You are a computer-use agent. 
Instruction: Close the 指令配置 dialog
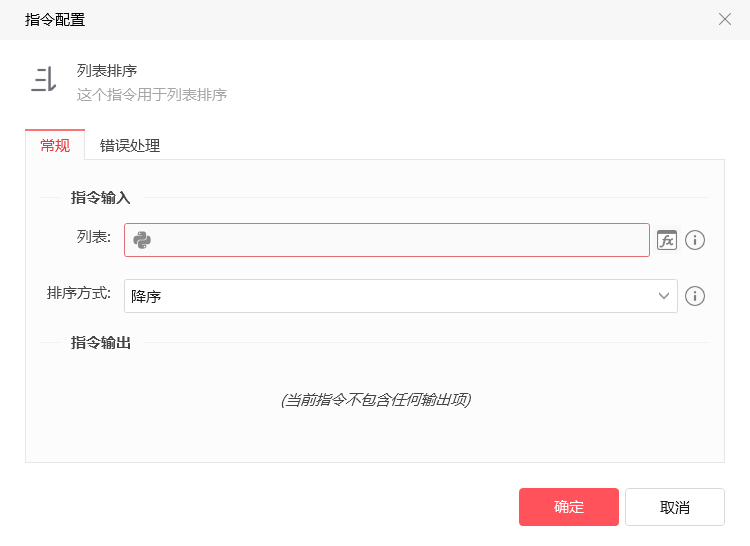tap(725, 19)
